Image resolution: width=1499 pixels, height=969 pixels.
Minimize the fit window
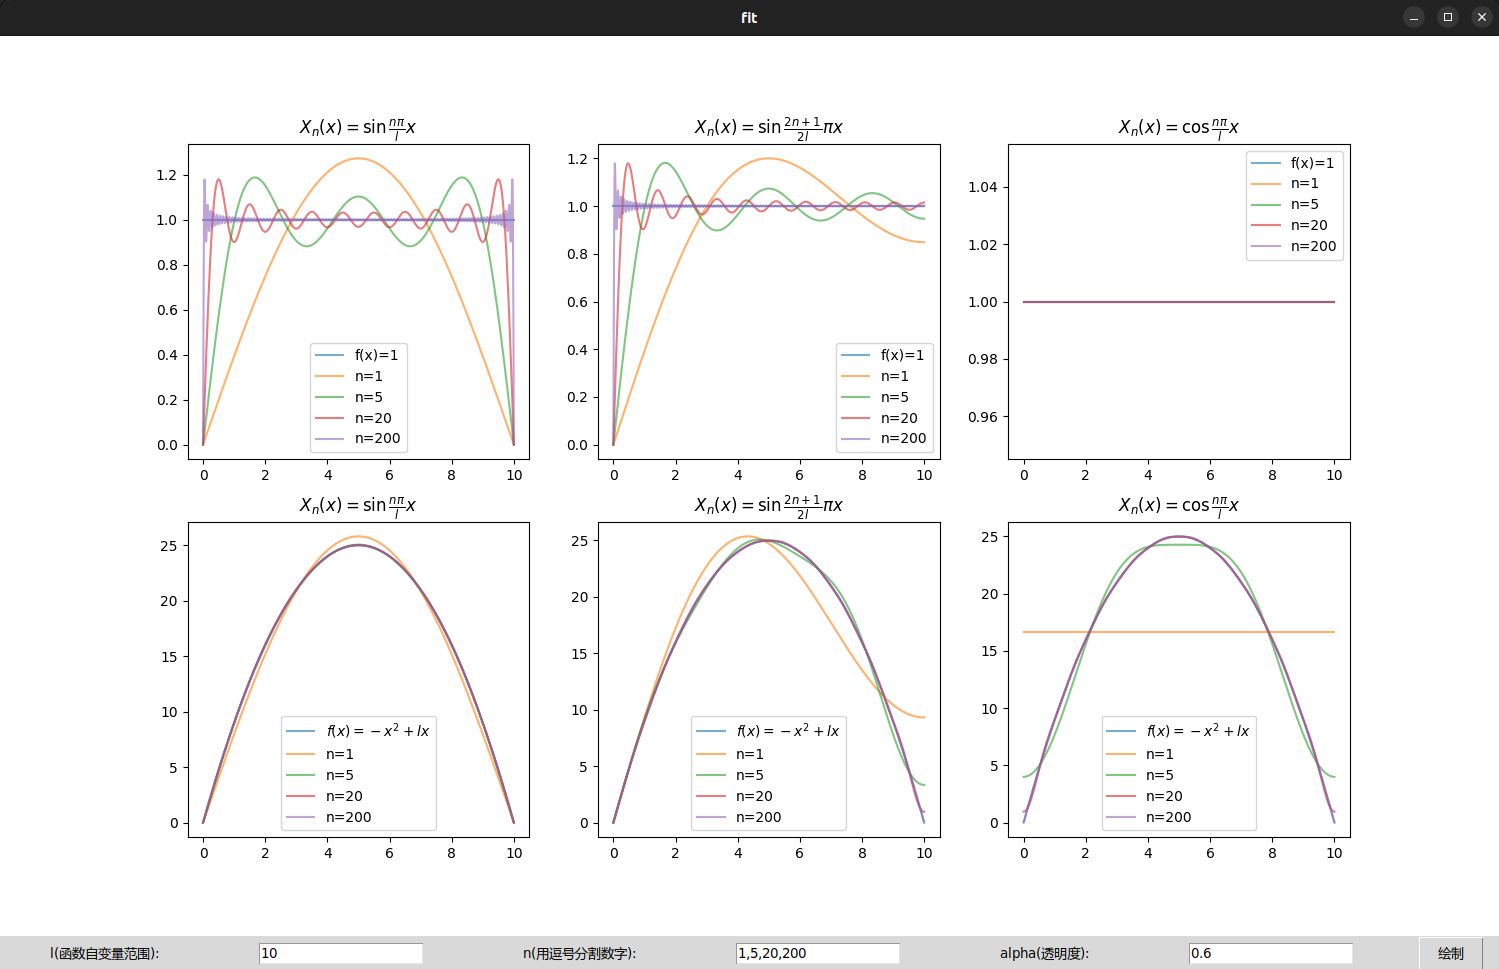1414,17
